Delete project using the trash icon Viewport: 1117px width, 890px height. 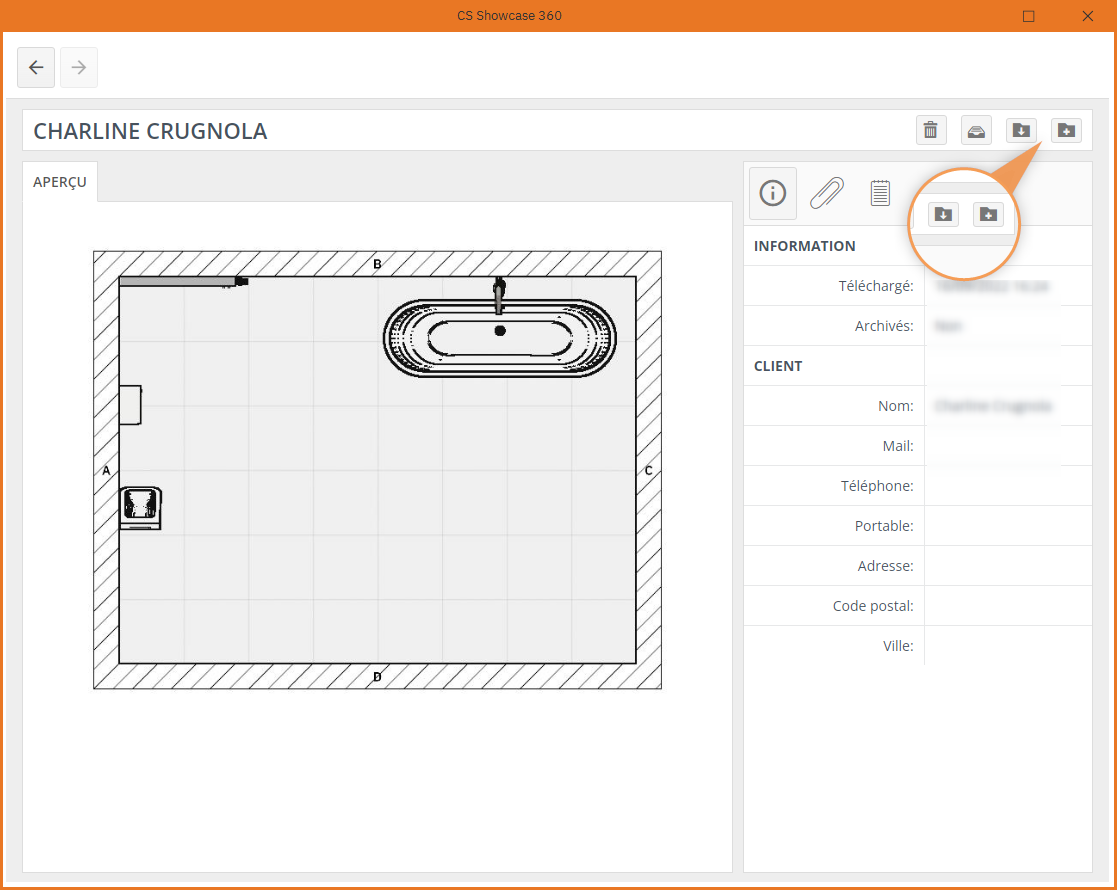tap(930, 130)
